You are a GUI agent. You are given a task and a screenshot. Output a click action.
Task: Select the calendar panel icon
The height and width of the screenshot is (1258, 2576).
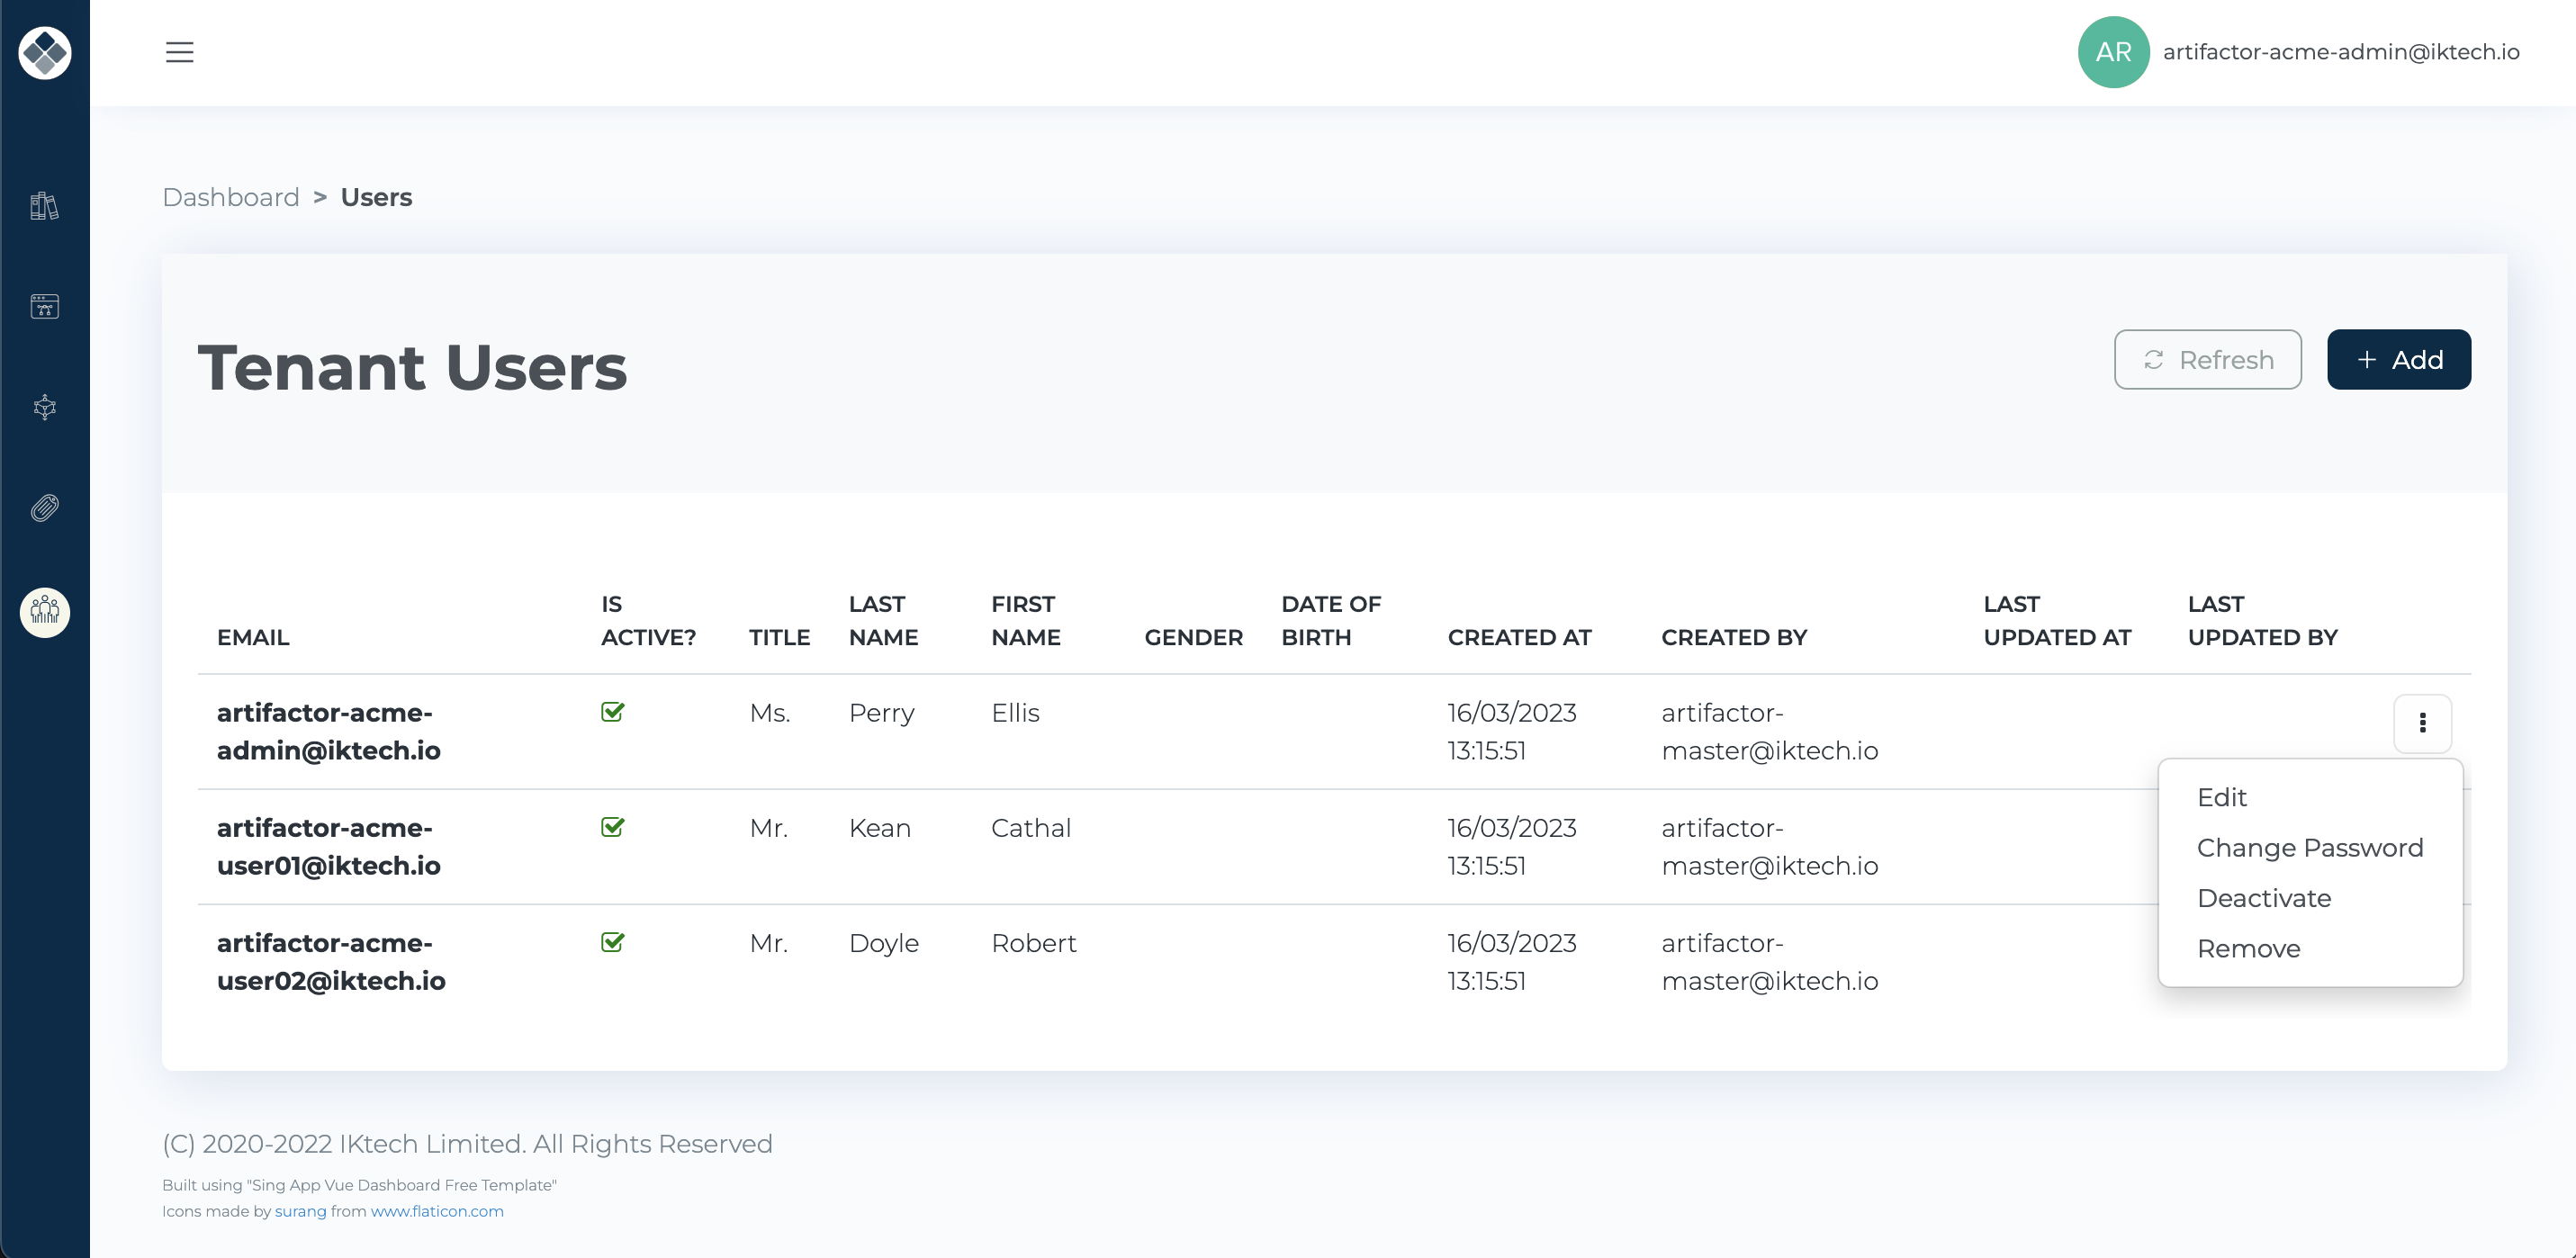[44, 307]
